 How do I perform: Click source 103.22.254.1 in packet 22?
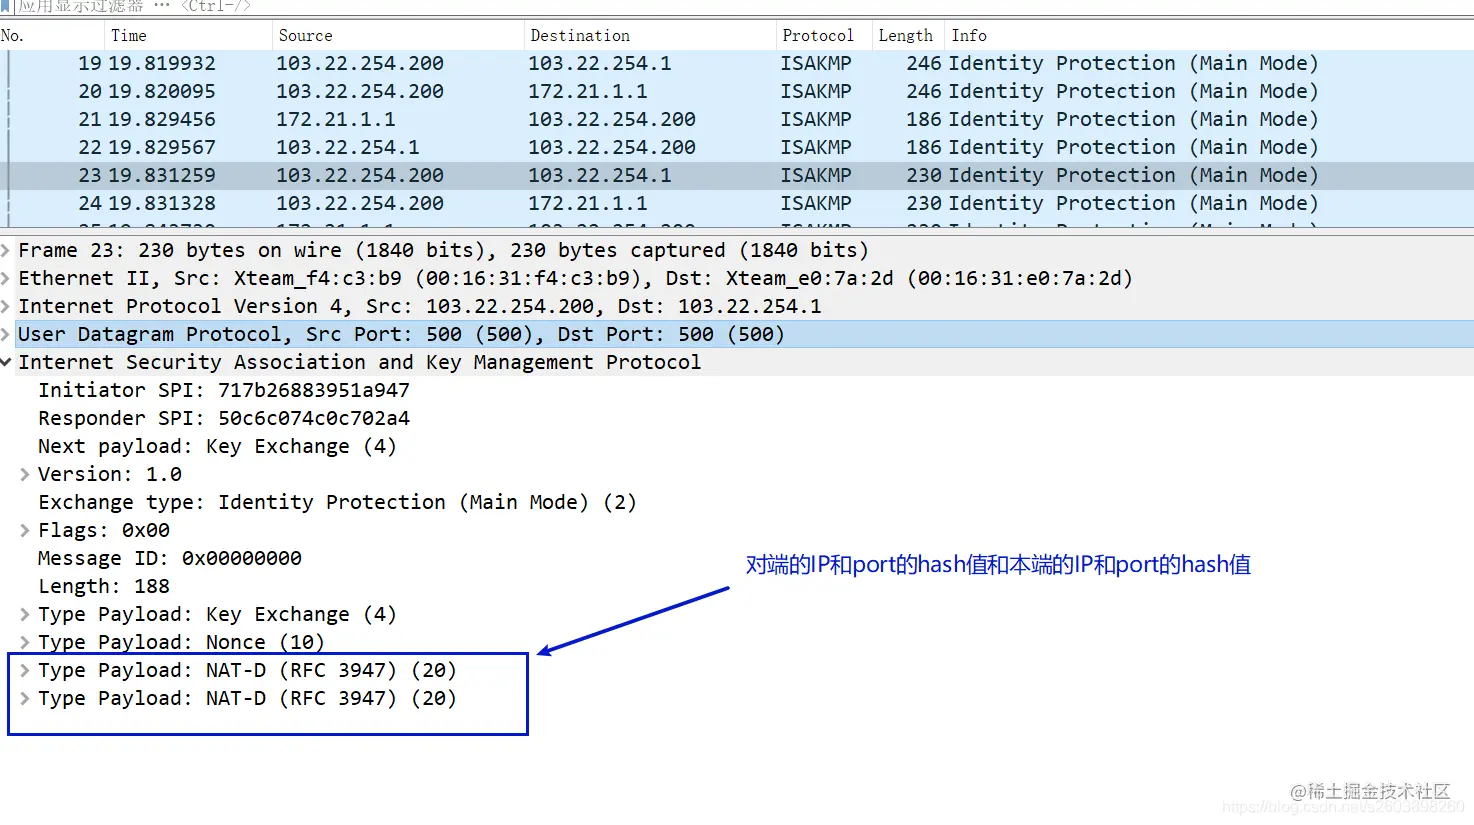[347, 147]
